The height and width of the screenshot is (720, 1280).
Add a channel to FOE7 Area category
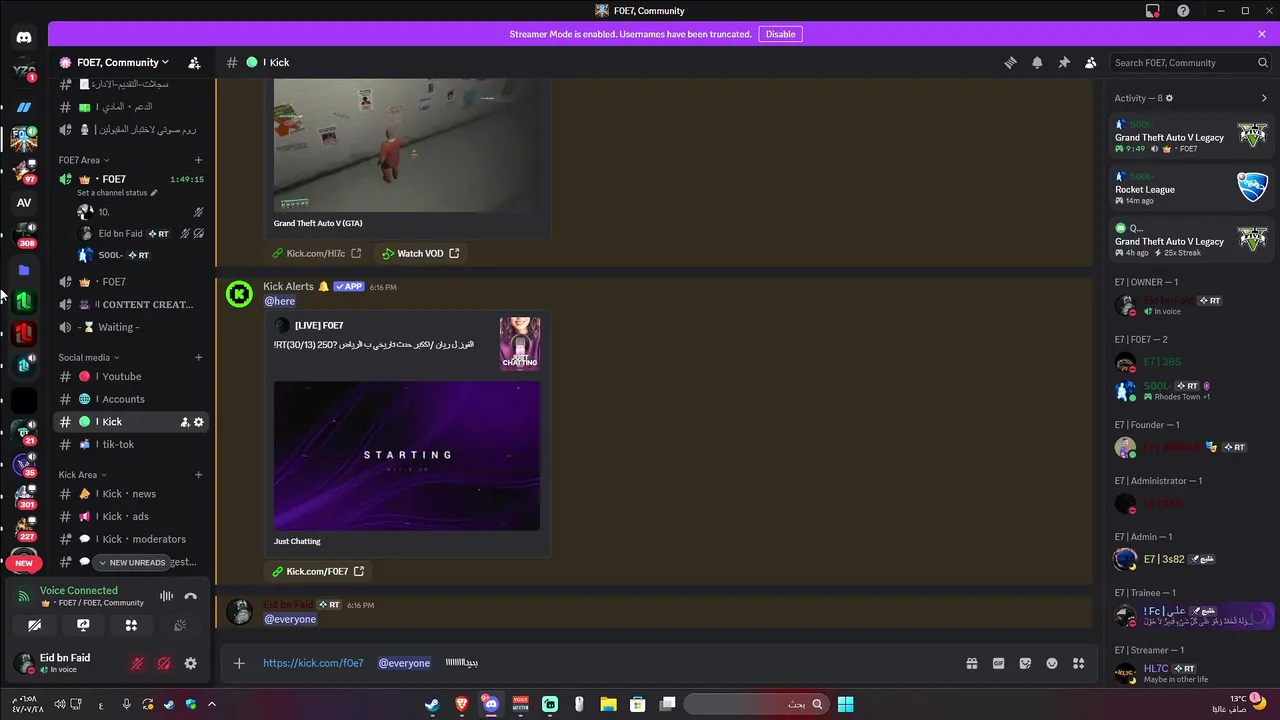198,160
